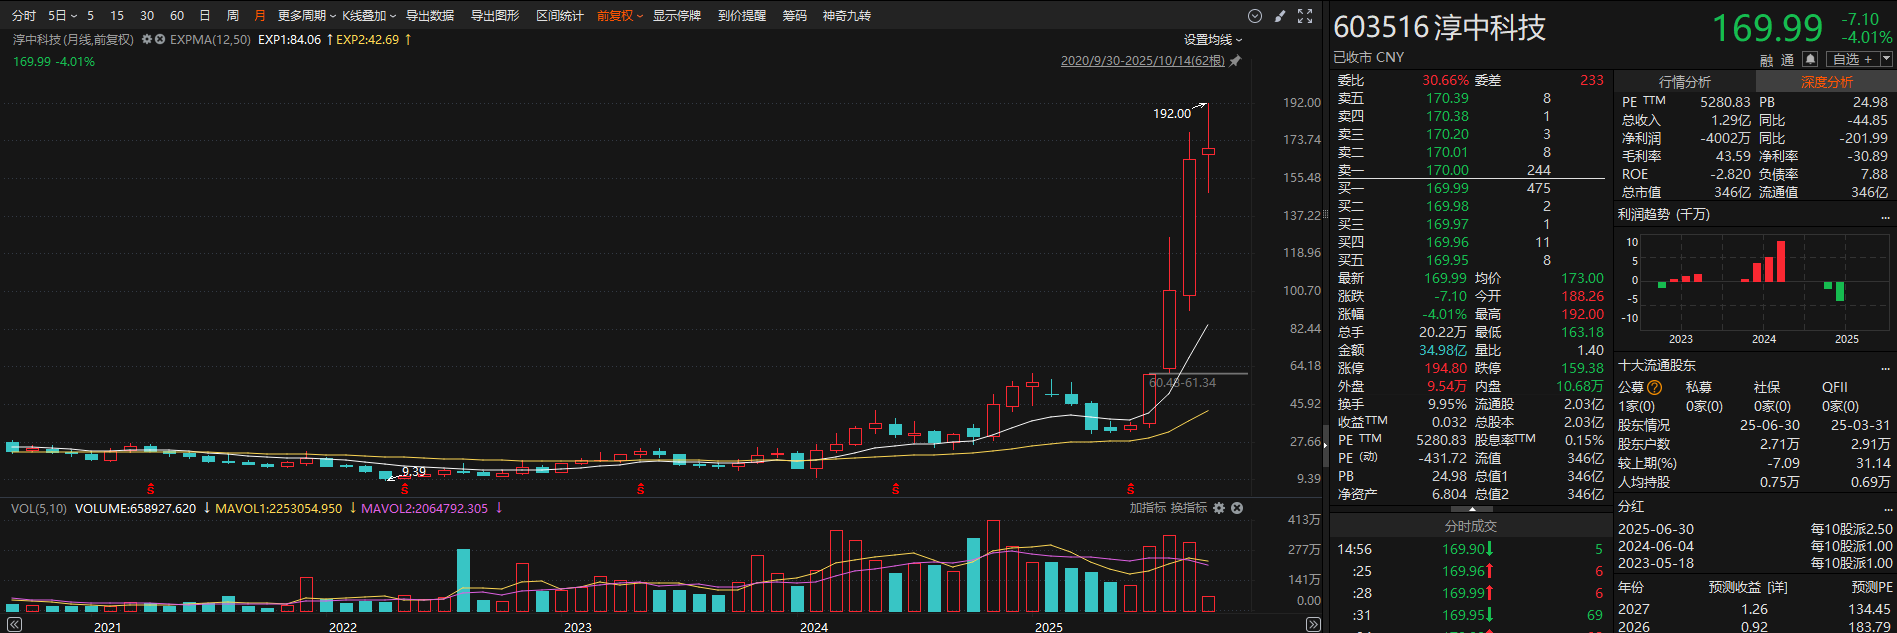This screenshot has width=1897, height=633.
Task: Open the EXPMA indicator settings gear
Action: (147, 39)
